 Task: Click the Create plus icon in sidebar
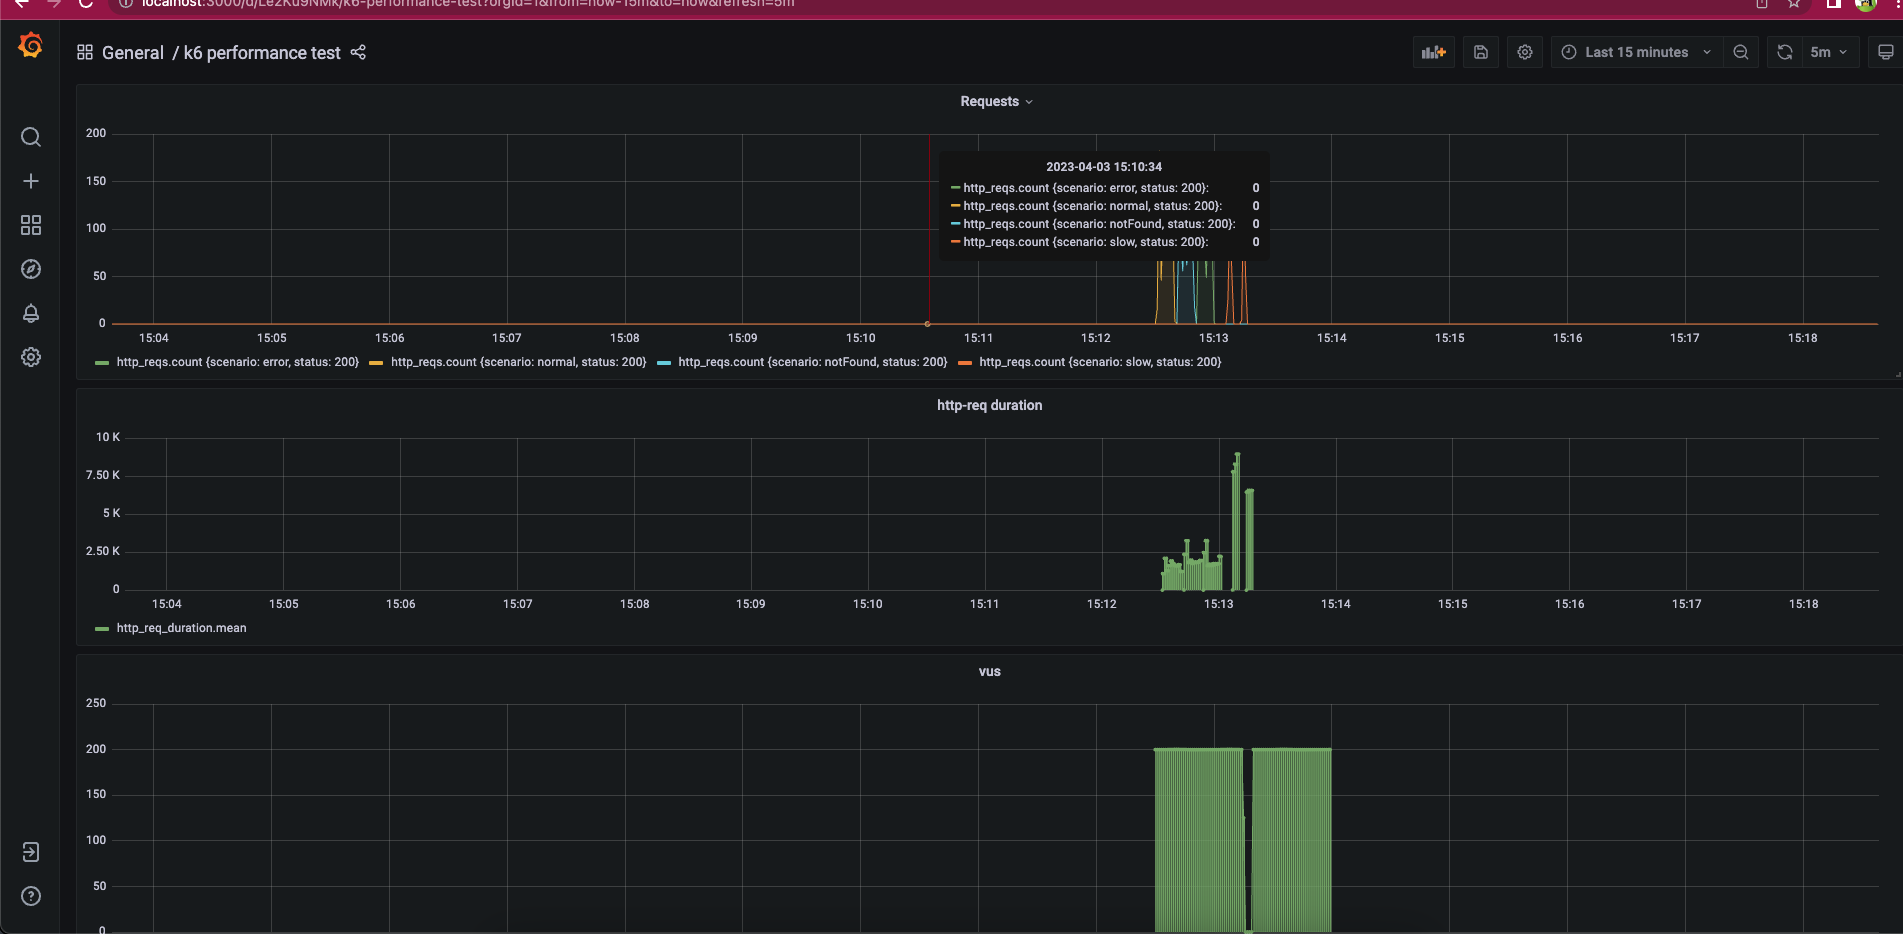pos(31,181)
